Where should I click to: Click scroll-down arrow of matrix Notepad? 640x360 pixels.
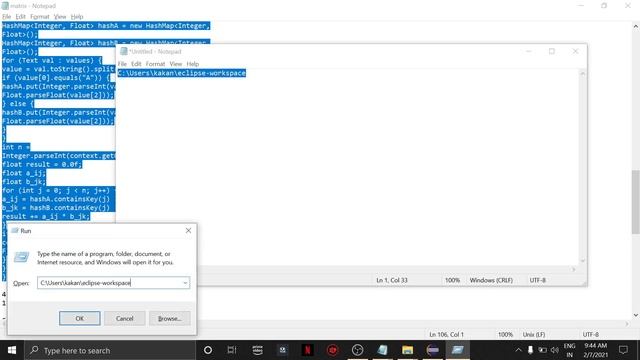(636, 315)
